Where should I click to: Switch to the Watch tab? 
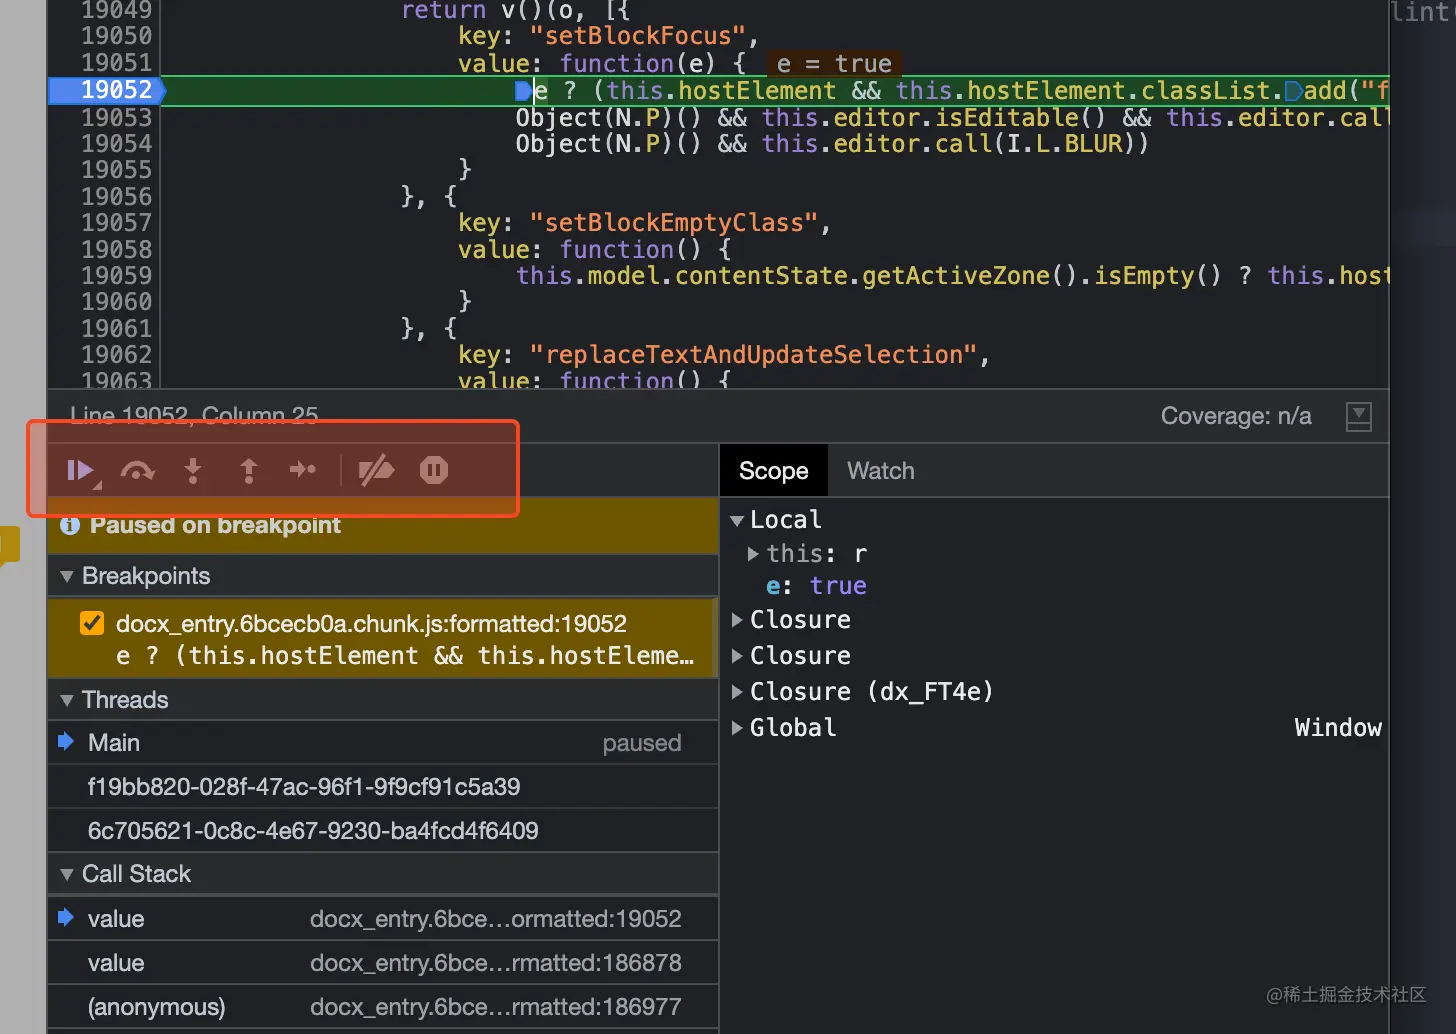(881, 471)
